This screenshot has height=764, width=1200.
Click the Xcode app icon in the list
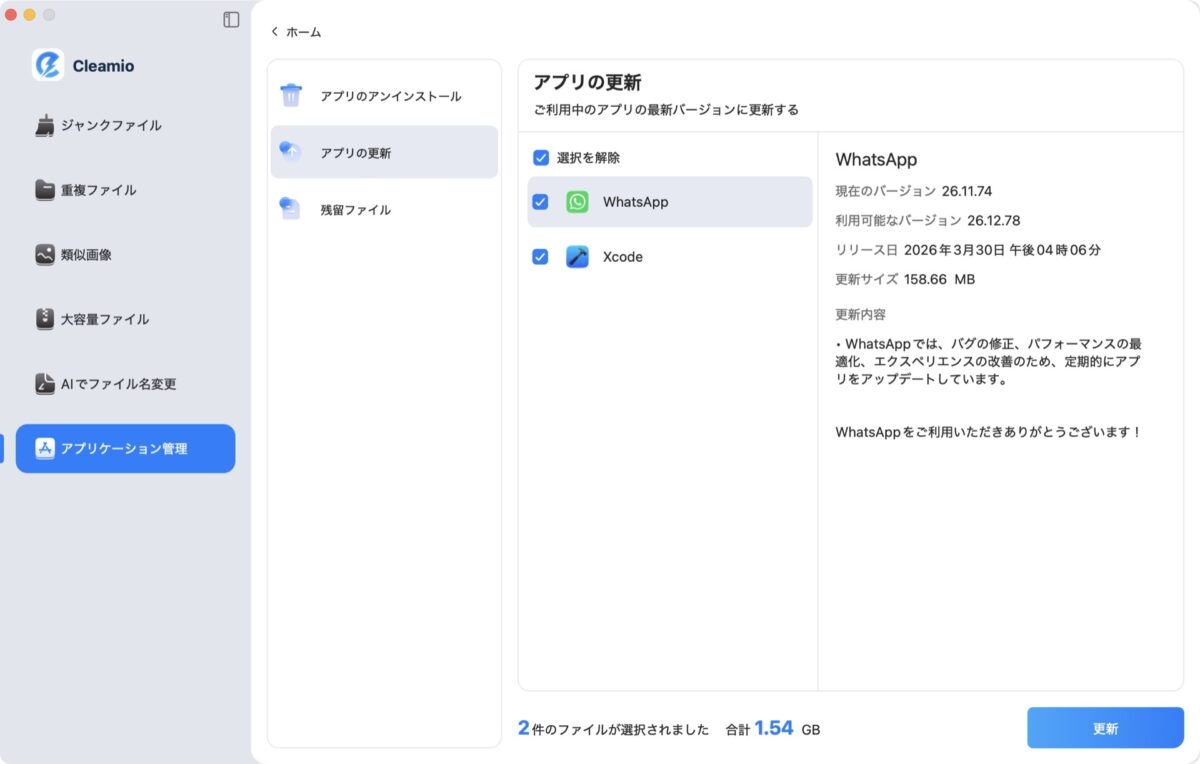point(578,257)
